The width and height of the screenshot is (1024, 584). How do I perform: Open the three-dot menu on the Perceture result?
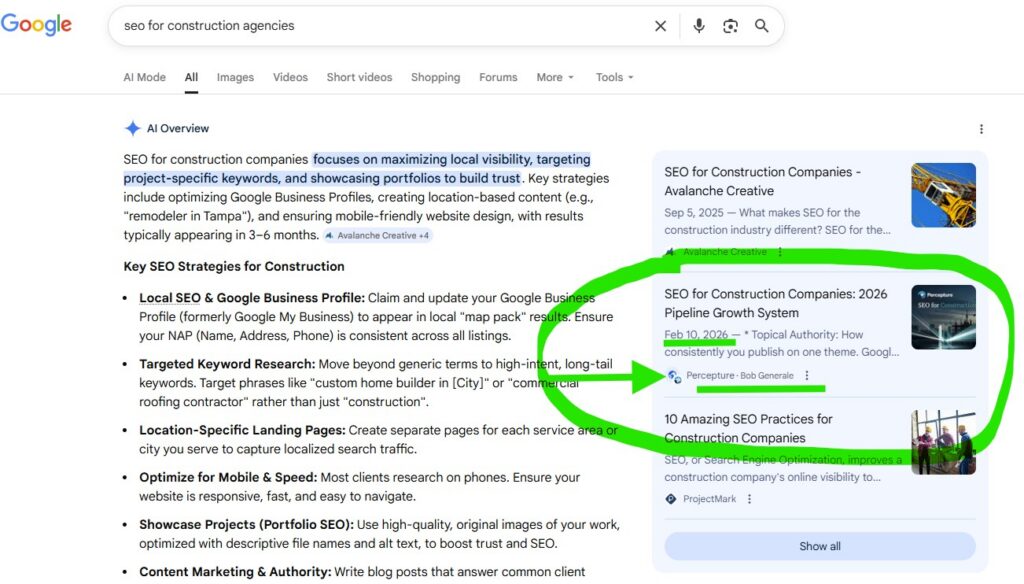point(806,374)
